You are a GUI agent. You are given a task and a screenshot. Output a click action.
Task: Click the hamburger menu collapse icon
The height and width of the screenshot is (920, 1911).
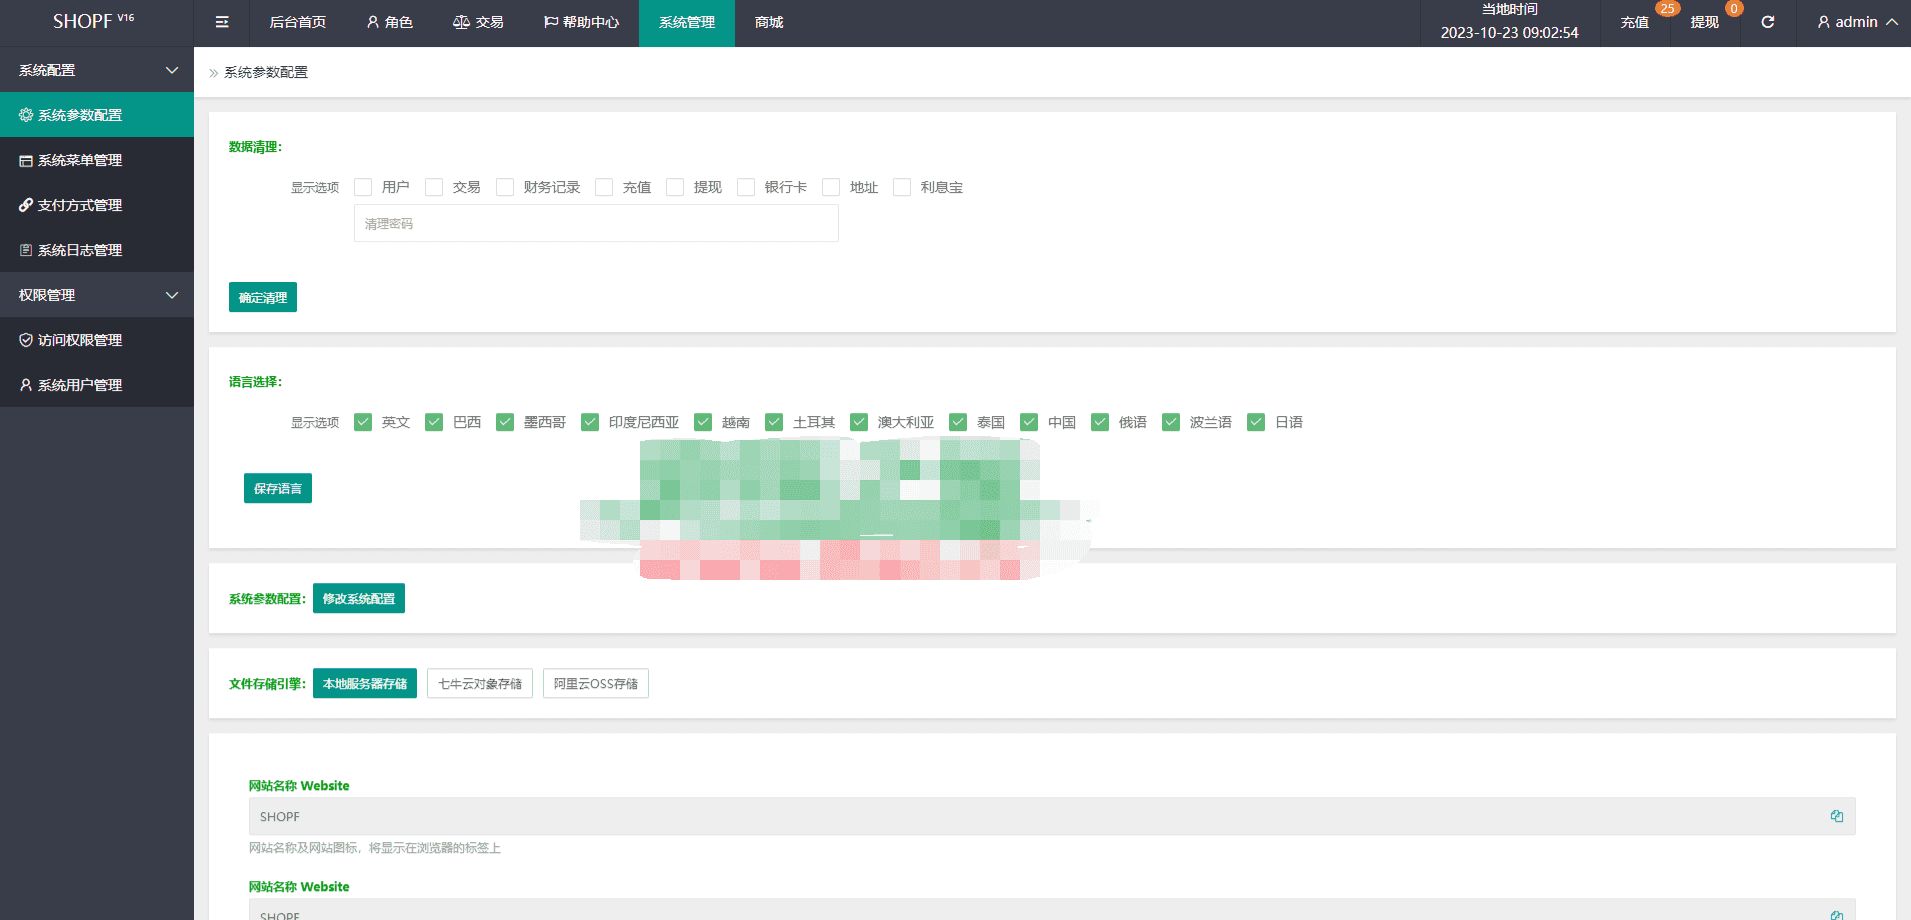point(222,22)
